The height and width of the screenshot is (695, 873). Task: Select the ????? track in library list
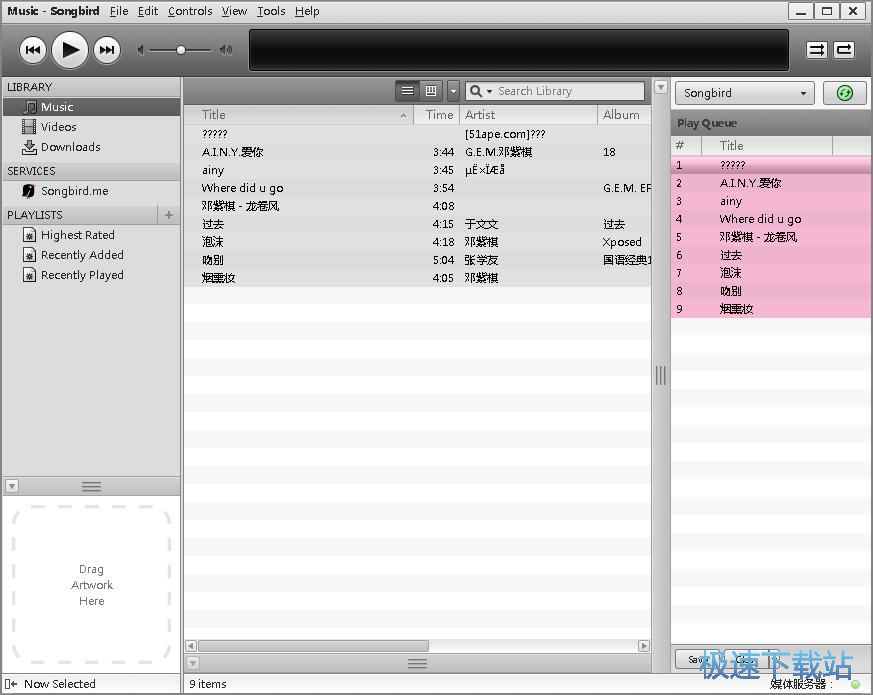click(418, 134)
